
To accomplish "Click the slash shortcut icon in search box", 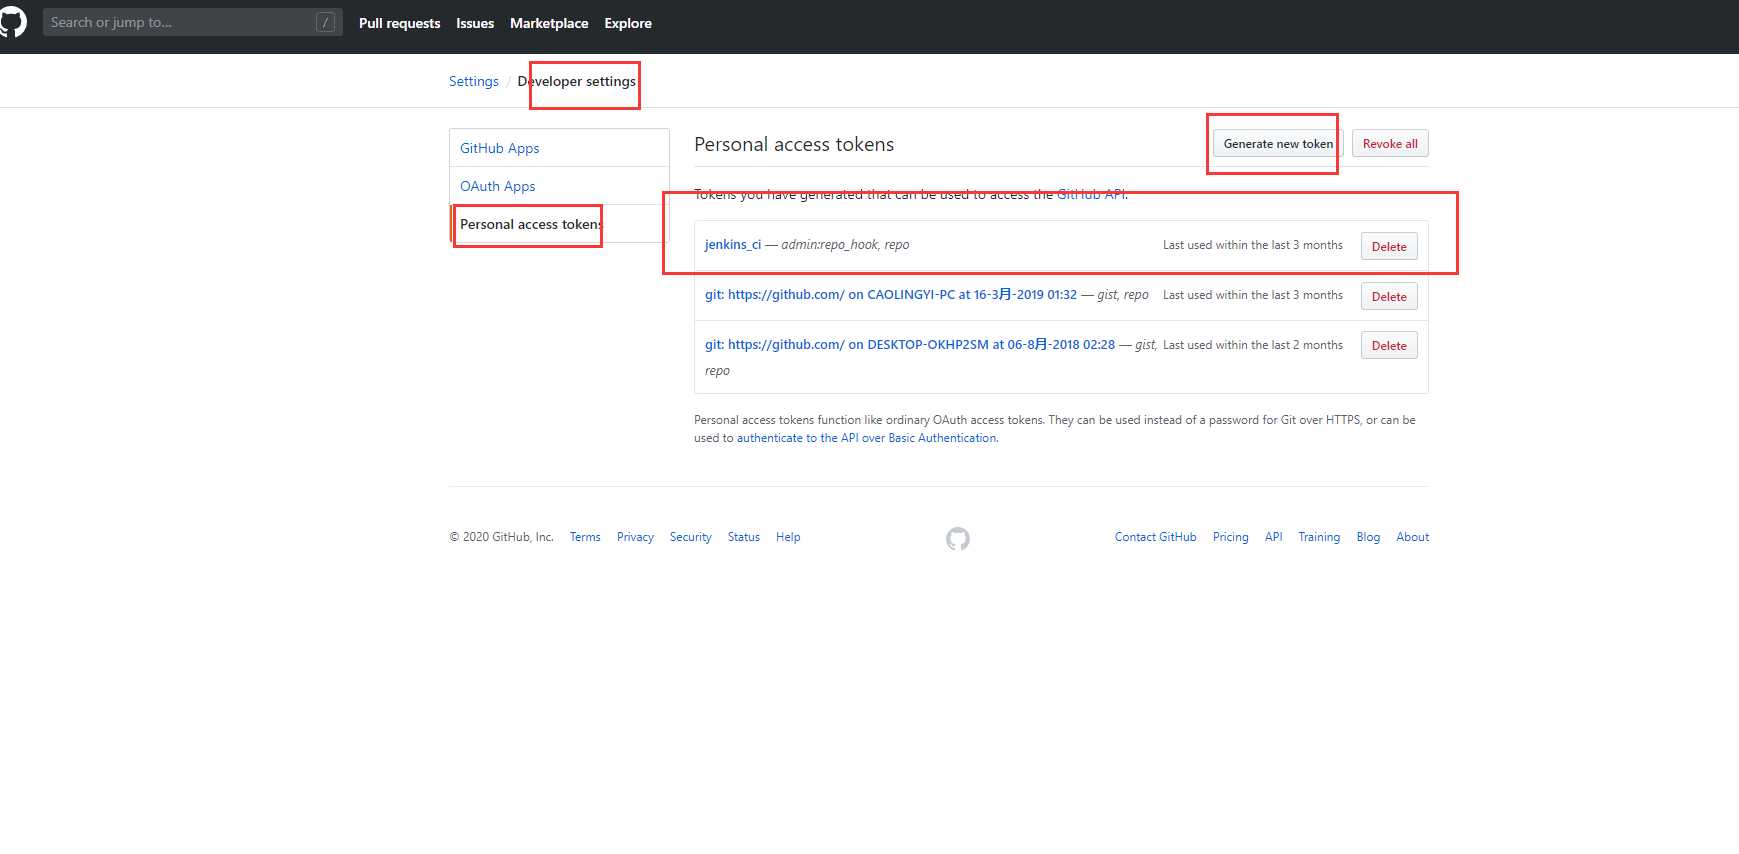I will pos(325,22).
